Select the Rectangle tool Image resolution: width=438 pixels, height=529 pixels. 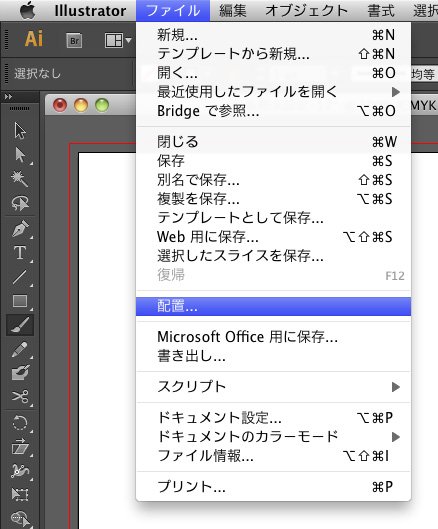(x=20, y=301)
